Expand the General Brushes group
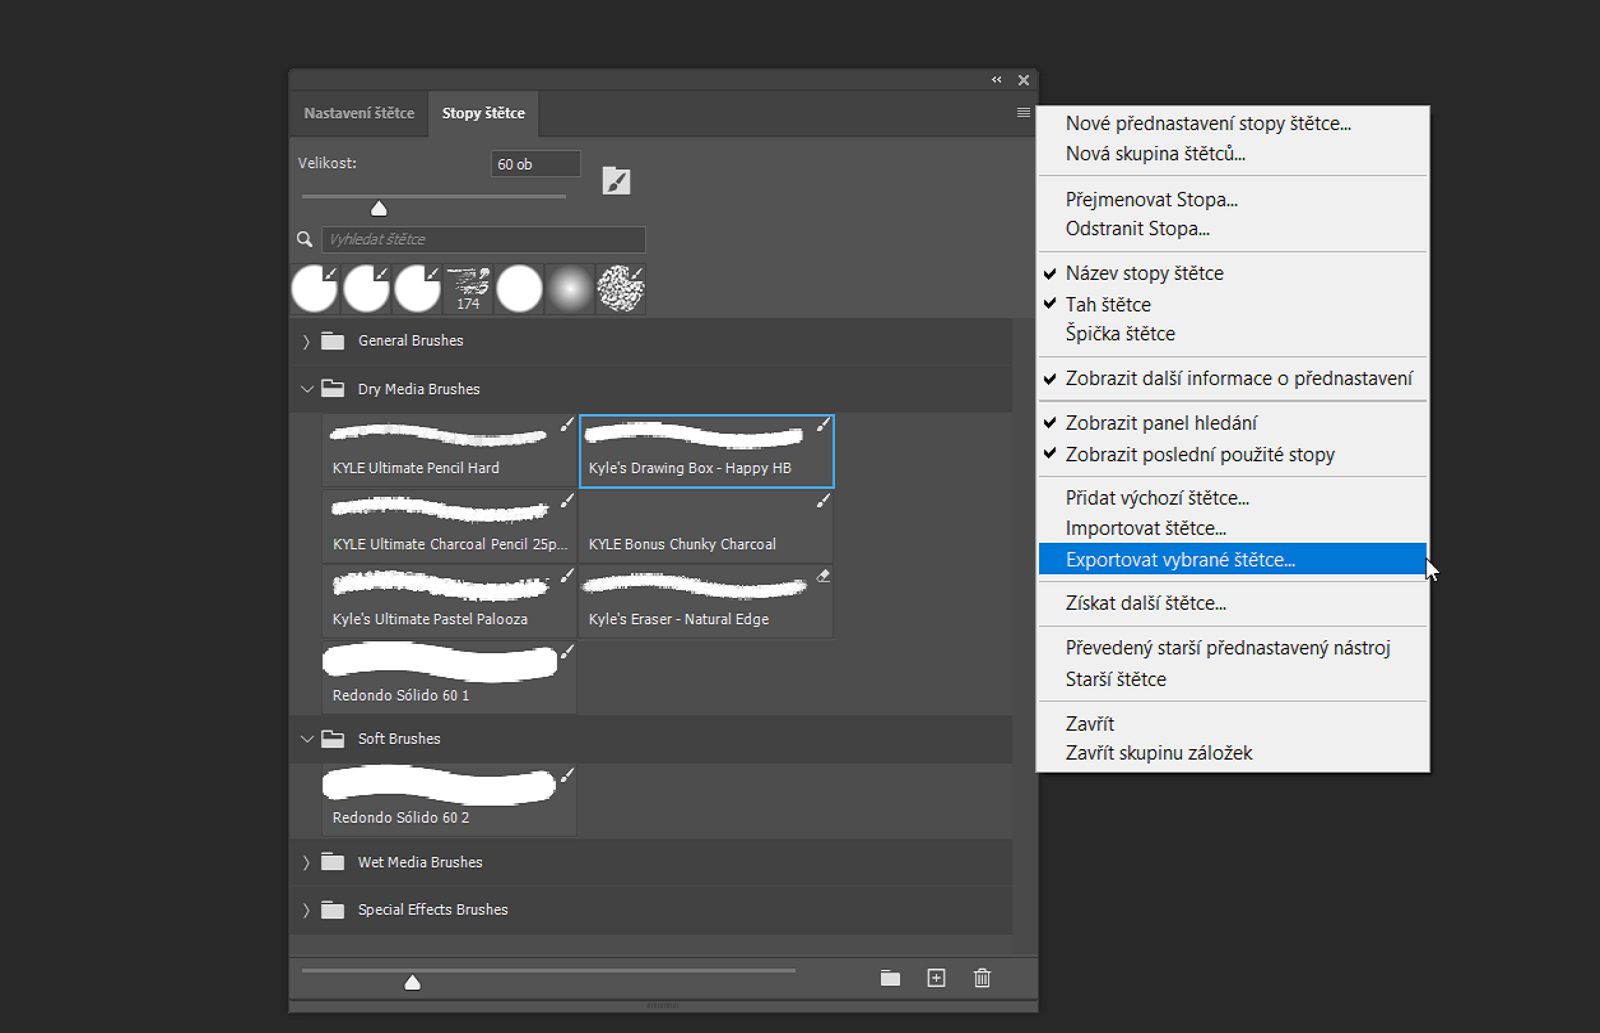This screenshot has height=1033, width=1600. point(306,341)
